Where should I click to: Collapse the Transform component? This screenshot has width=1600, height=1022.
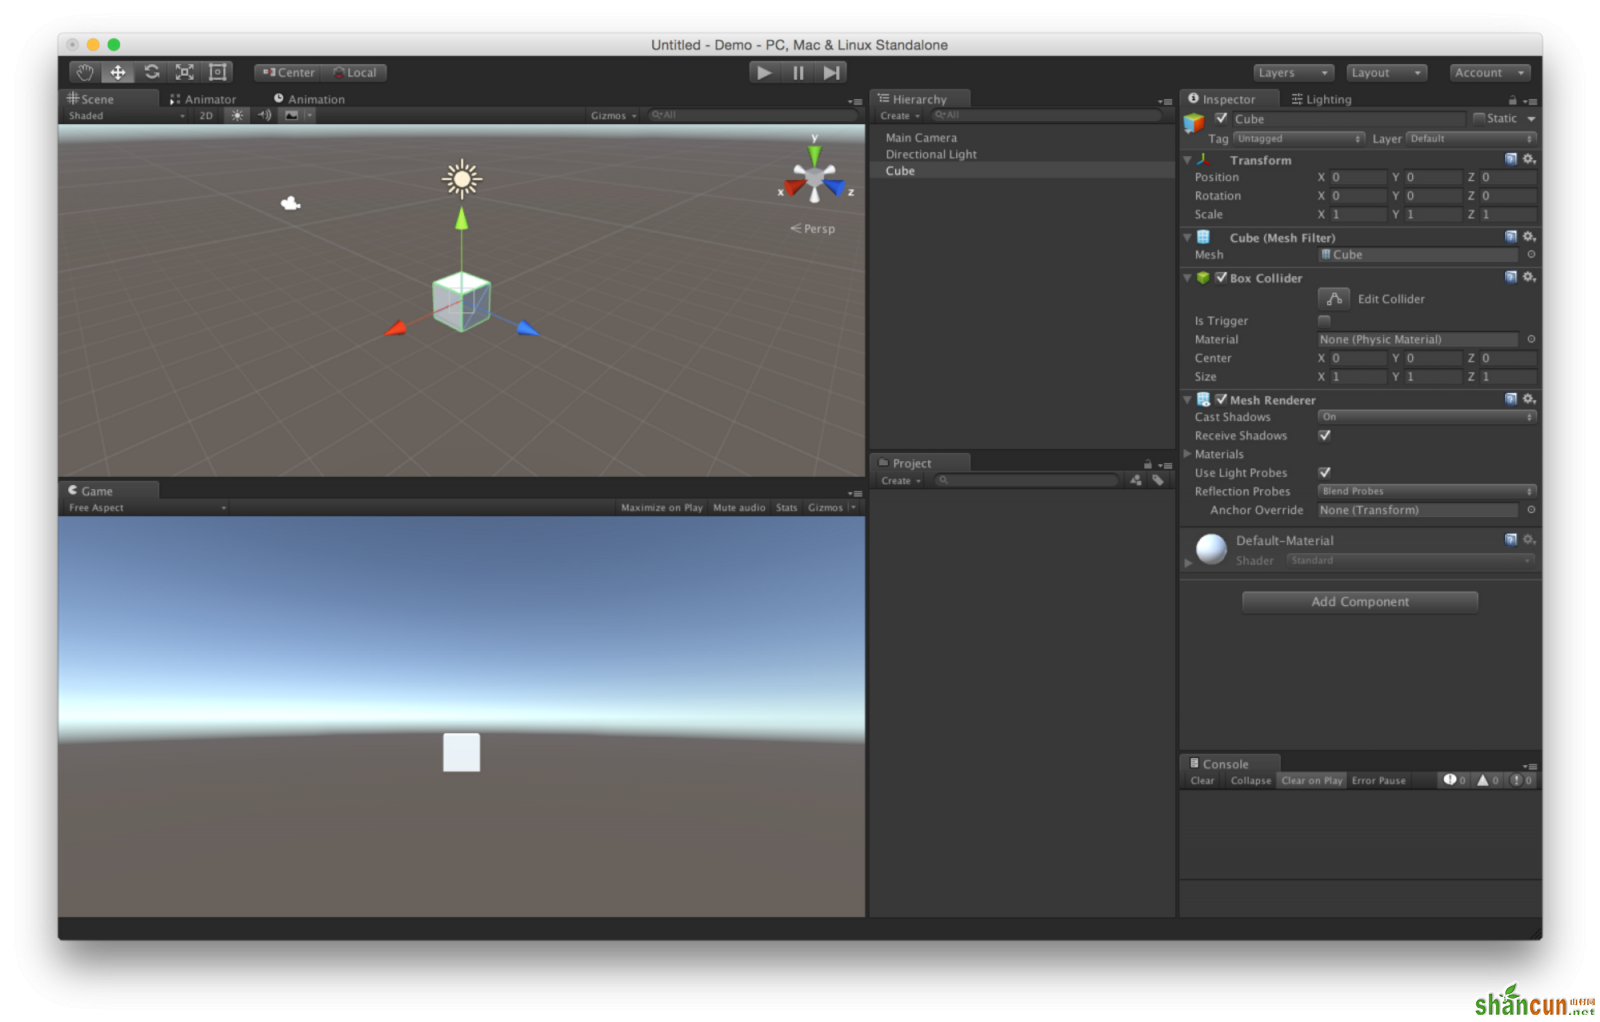[x=1188, y=160]
